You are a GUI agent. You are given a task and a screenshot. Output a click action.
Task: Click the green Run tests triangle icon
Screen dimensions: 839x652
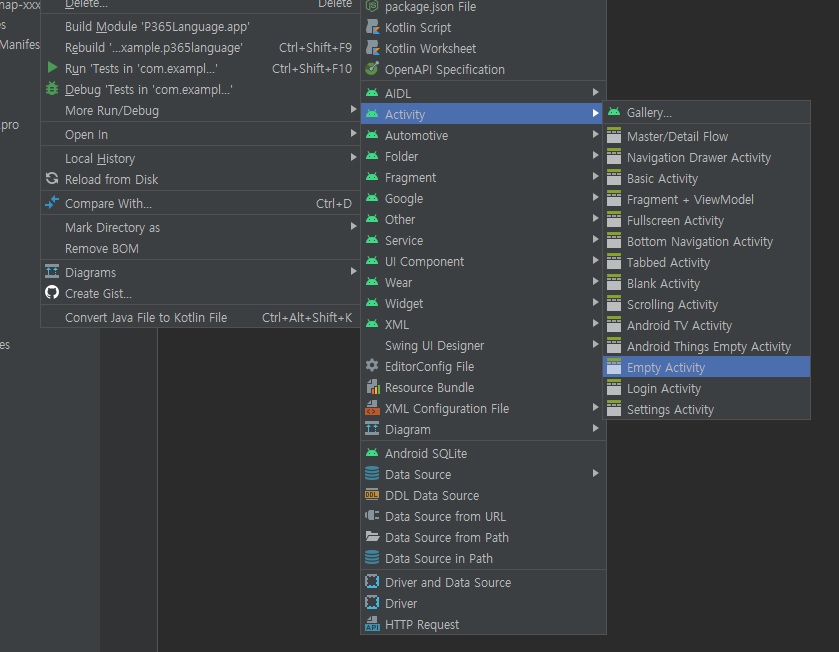52,67
